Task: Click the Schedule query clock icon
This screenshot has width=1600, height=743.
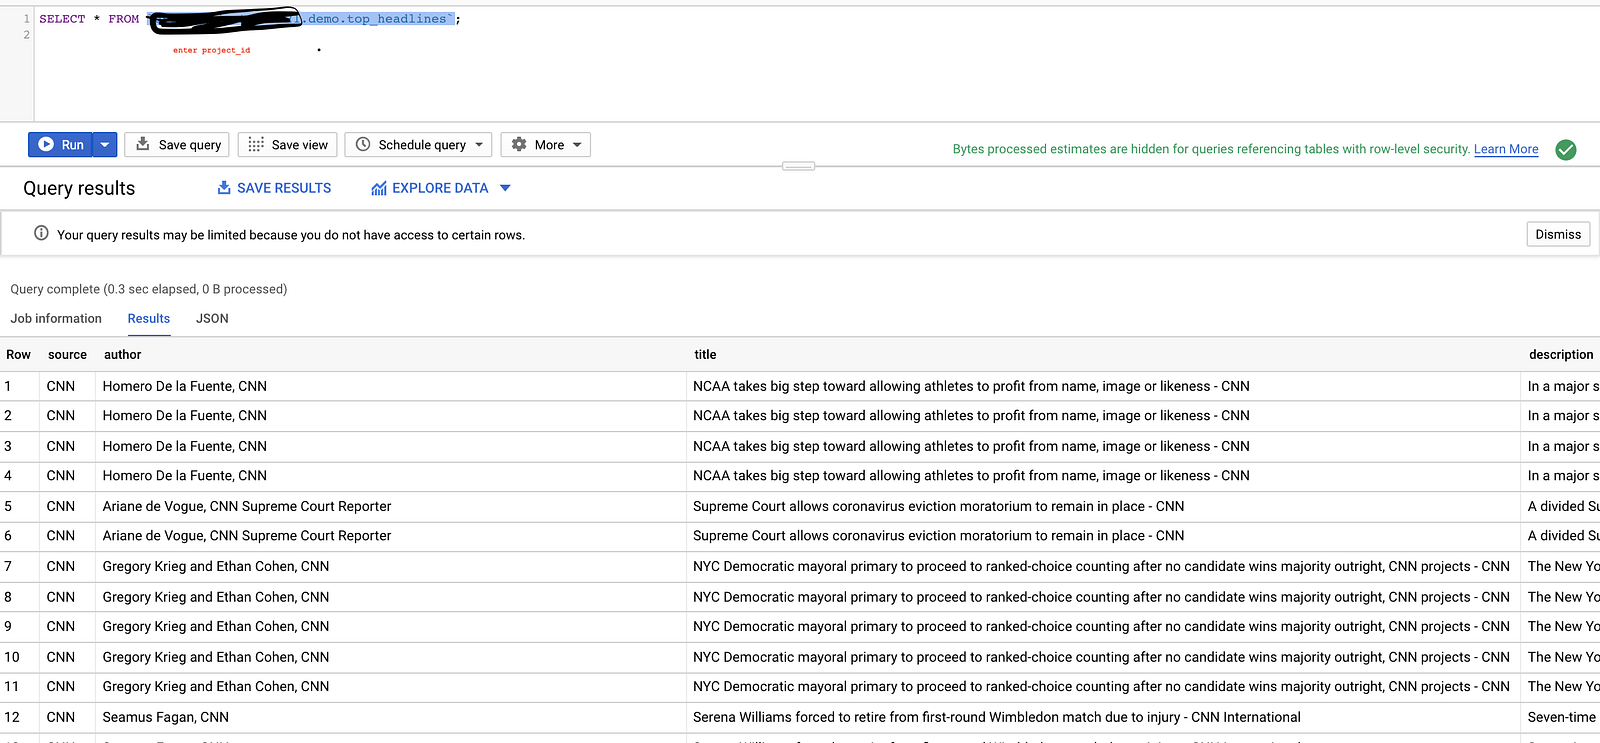Action: (x=363, y=144)
